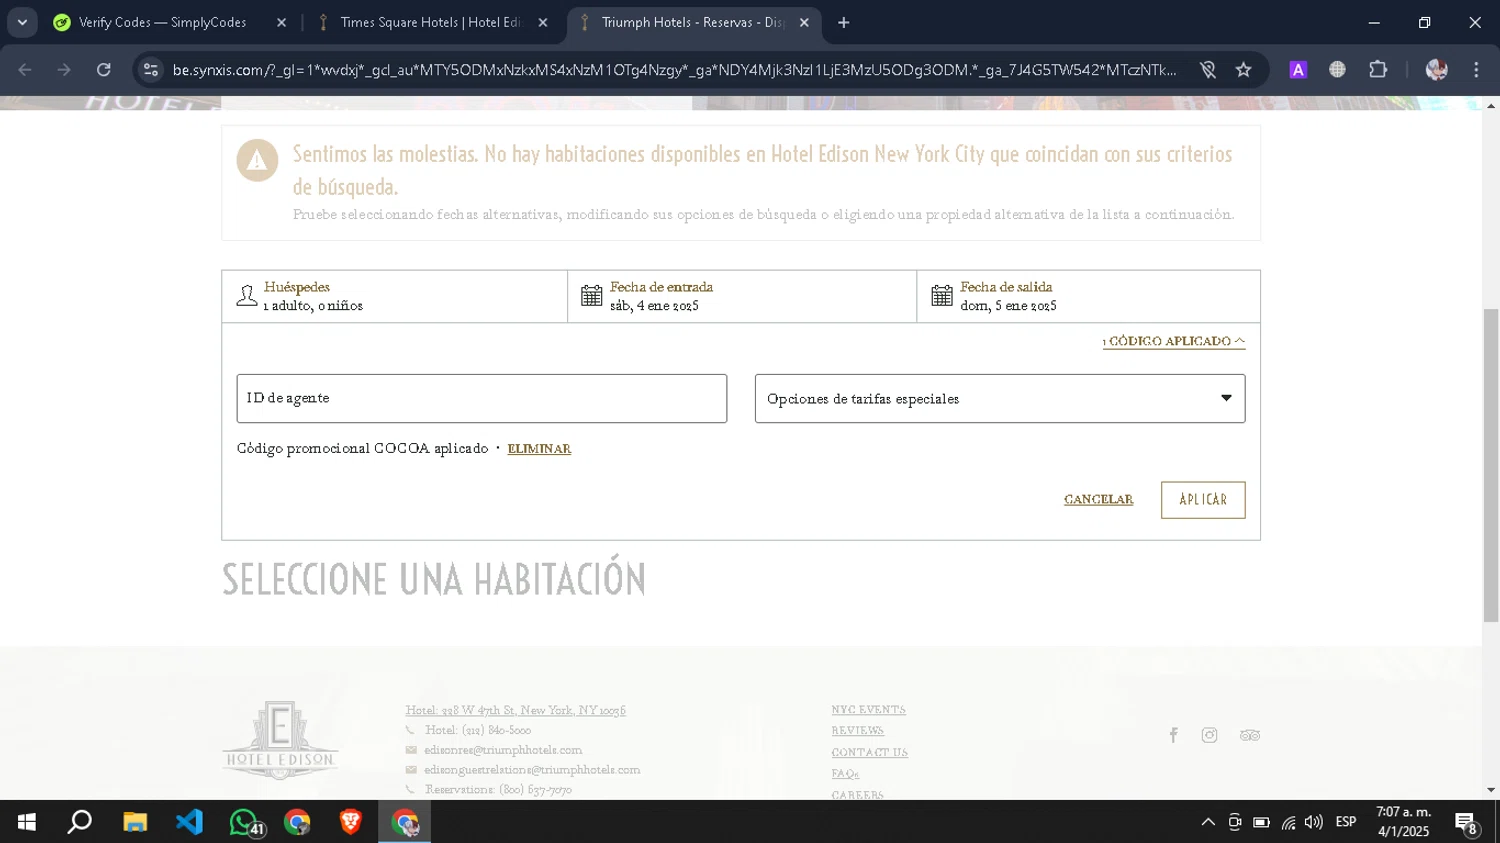Select the Triumph Hotels - Reservas tab
Screen dimensions: 1500x843
click(x=693, y=22)
